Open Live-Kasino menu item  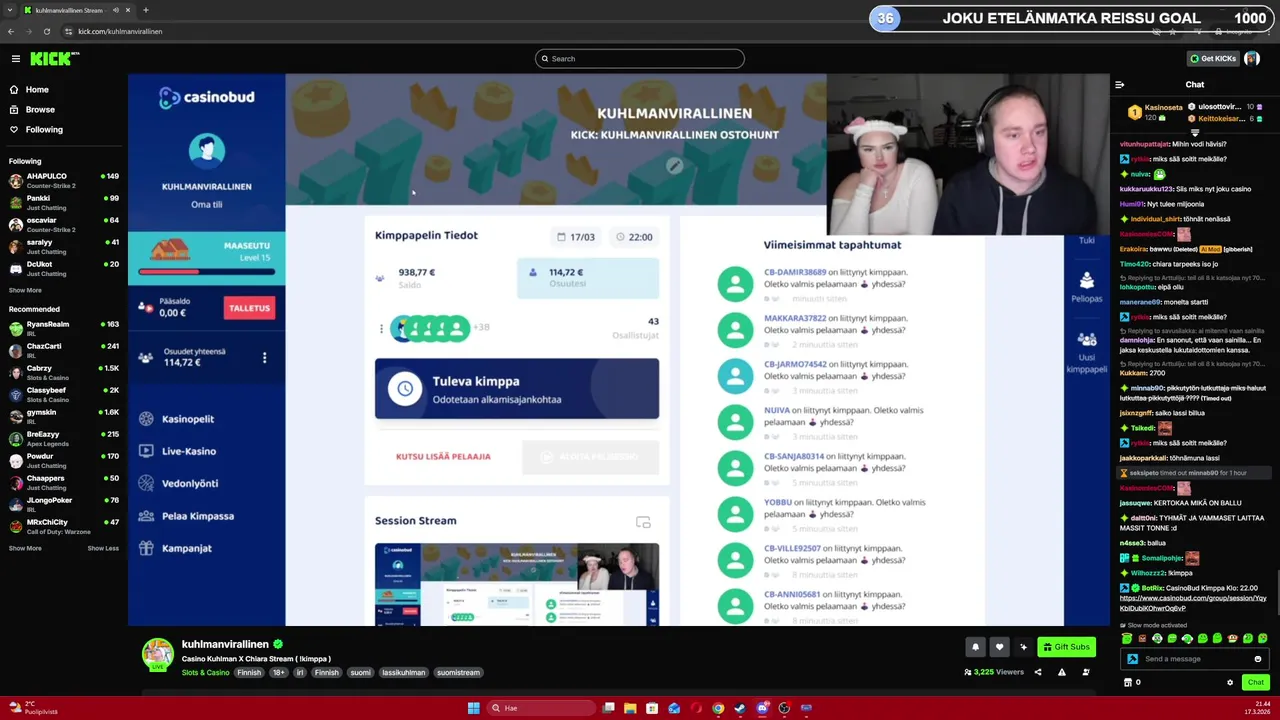(x=177, y=452)
